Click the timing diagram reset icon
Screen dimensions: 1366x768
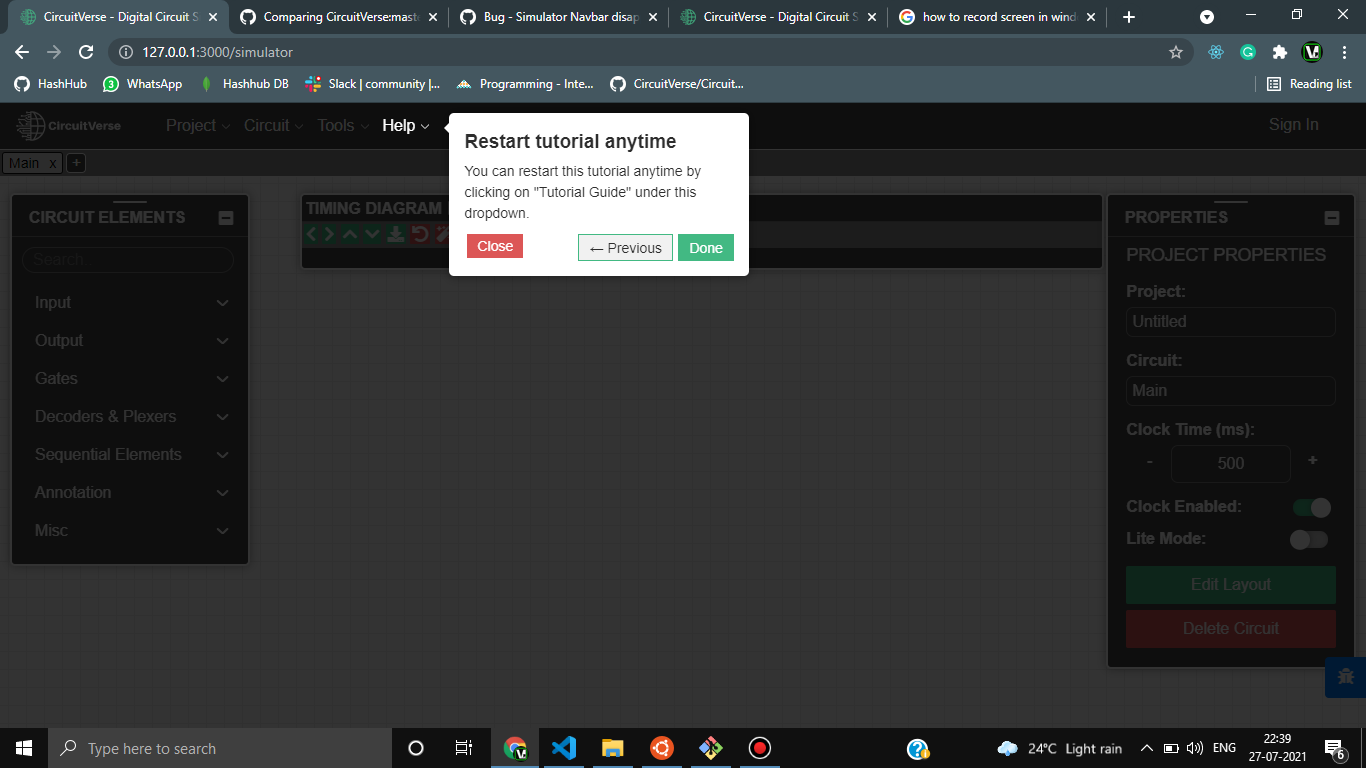click(420, 234)
